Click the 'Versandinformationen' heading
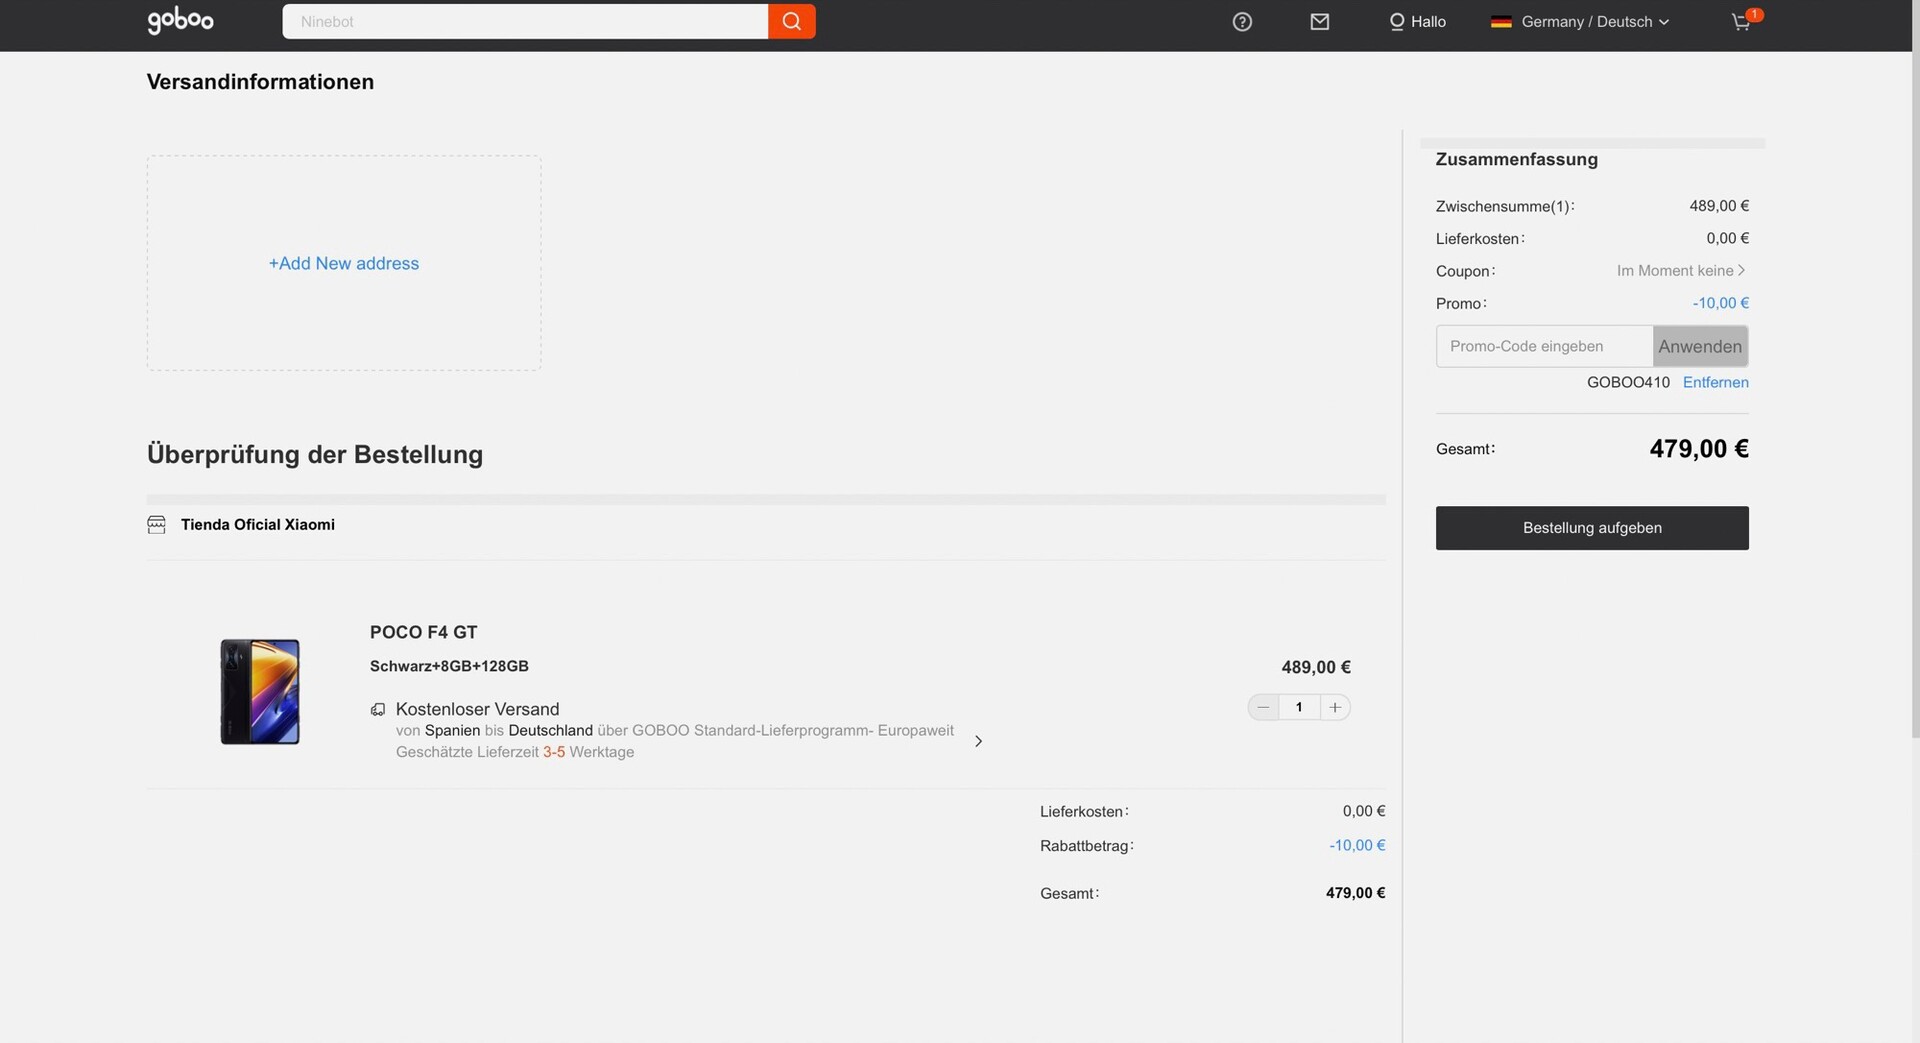 pyautogui.click(x=260, y=82)
